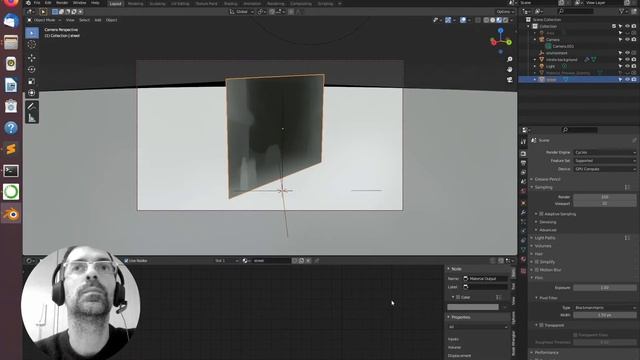Image resolution: width=640 pixels, height=360 pixels.
Task: Toggle visibility eye of Light
Action: pos(627,66)
